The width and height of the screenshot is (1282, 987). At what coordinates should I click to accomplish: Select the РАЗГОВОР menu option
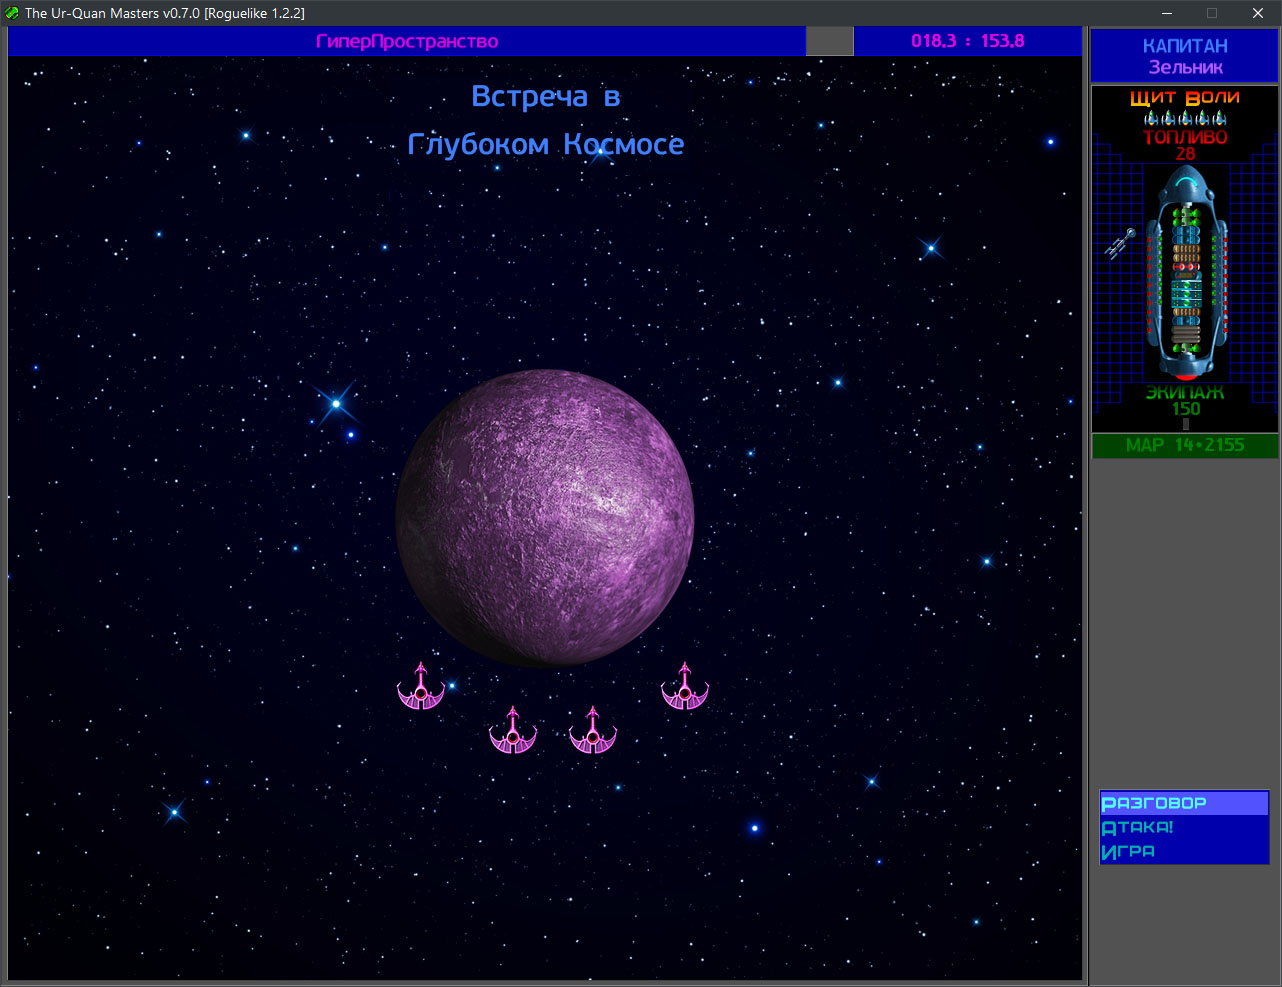click(x=1184, y=803)
